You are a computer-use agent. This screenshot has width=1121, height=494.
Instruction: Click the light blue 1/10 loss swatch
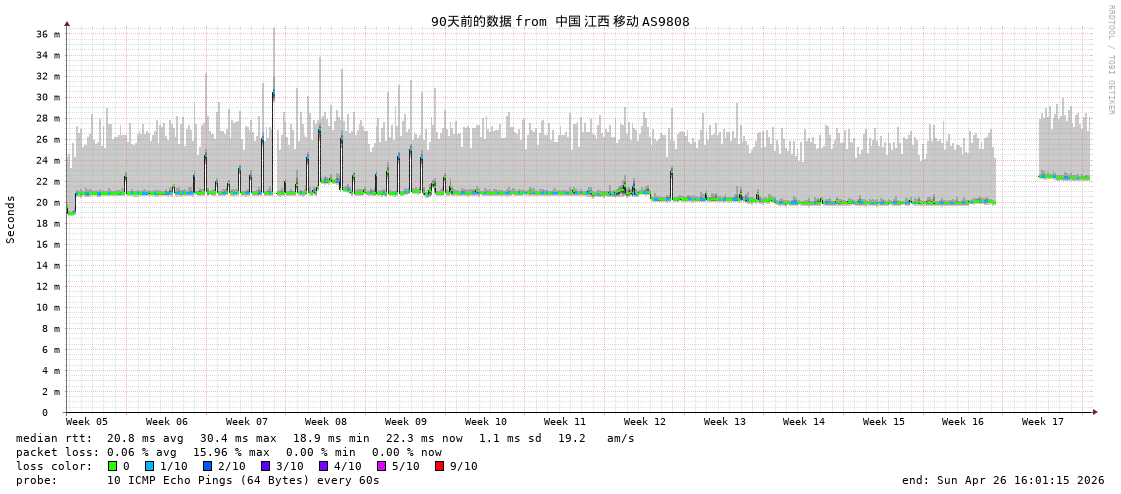(x=150, y=466)
